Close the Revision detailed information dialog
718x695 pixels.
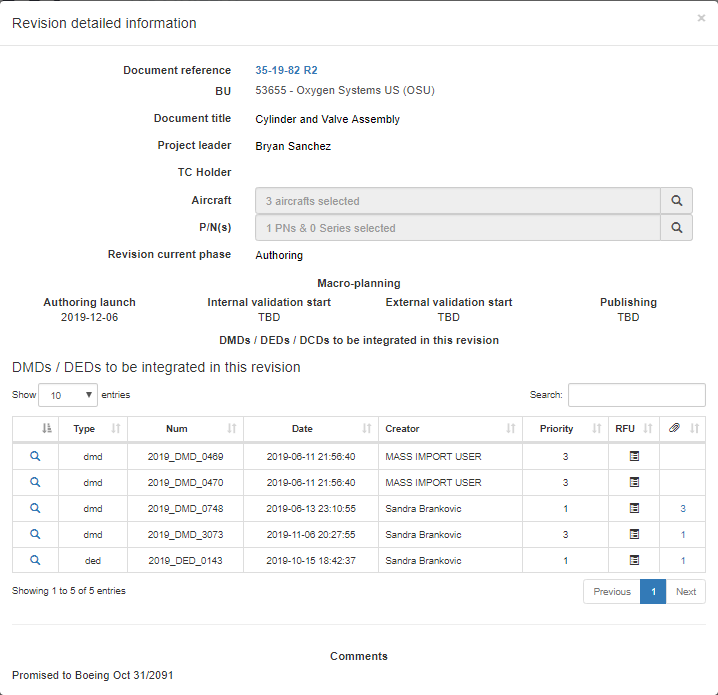(701, 18)
